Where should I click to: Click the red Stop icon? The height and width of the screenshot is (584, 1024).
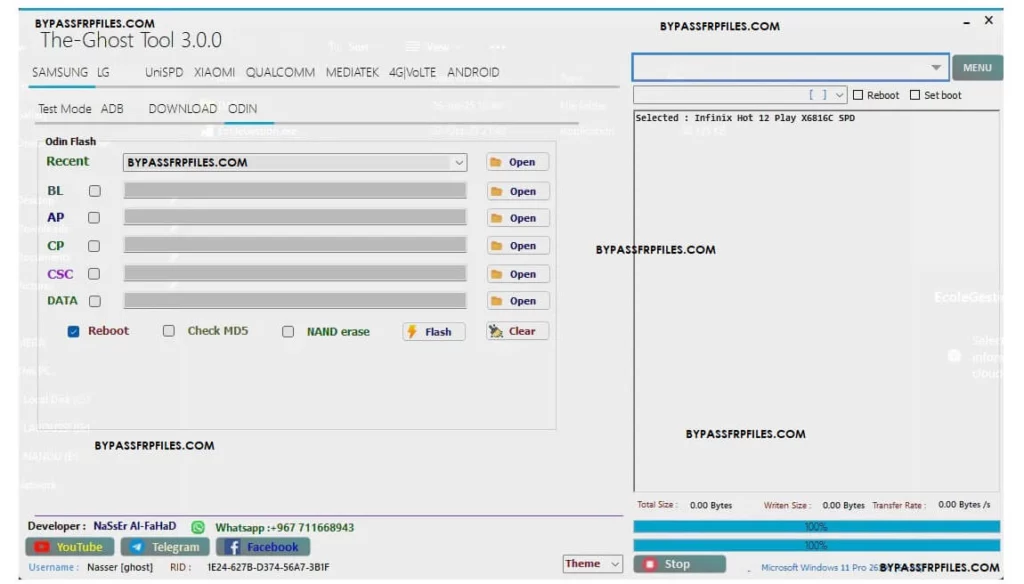pyautogui.click(x=650, y=564)
